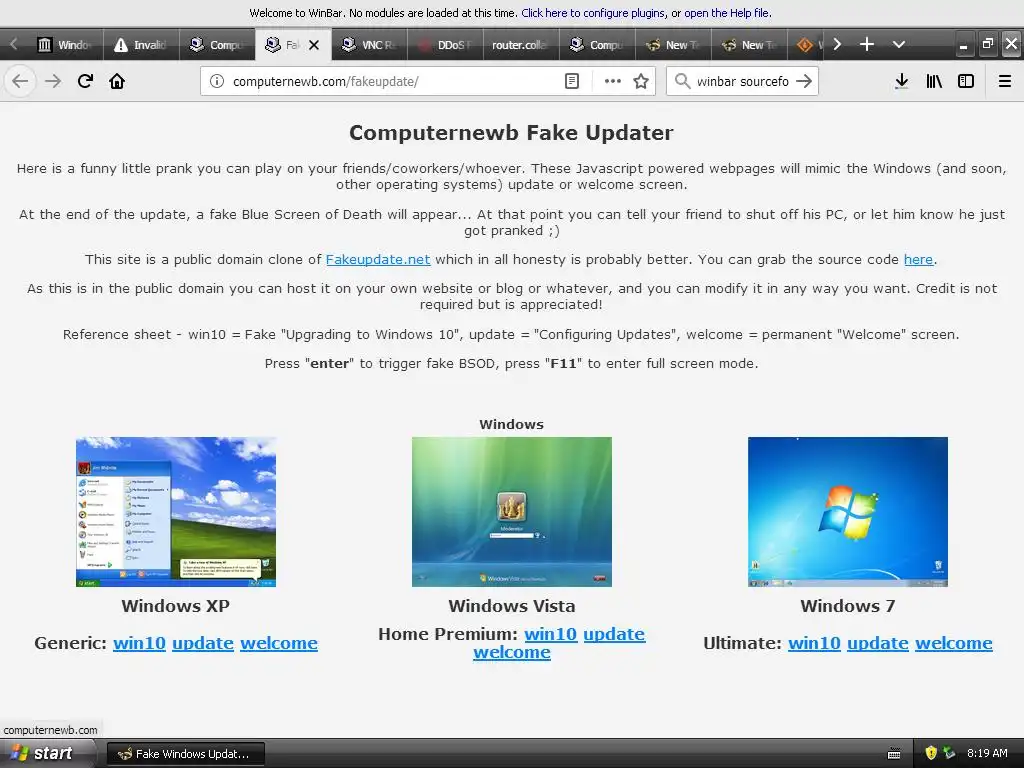Submit the search with the arrow button

pos(805,81)
